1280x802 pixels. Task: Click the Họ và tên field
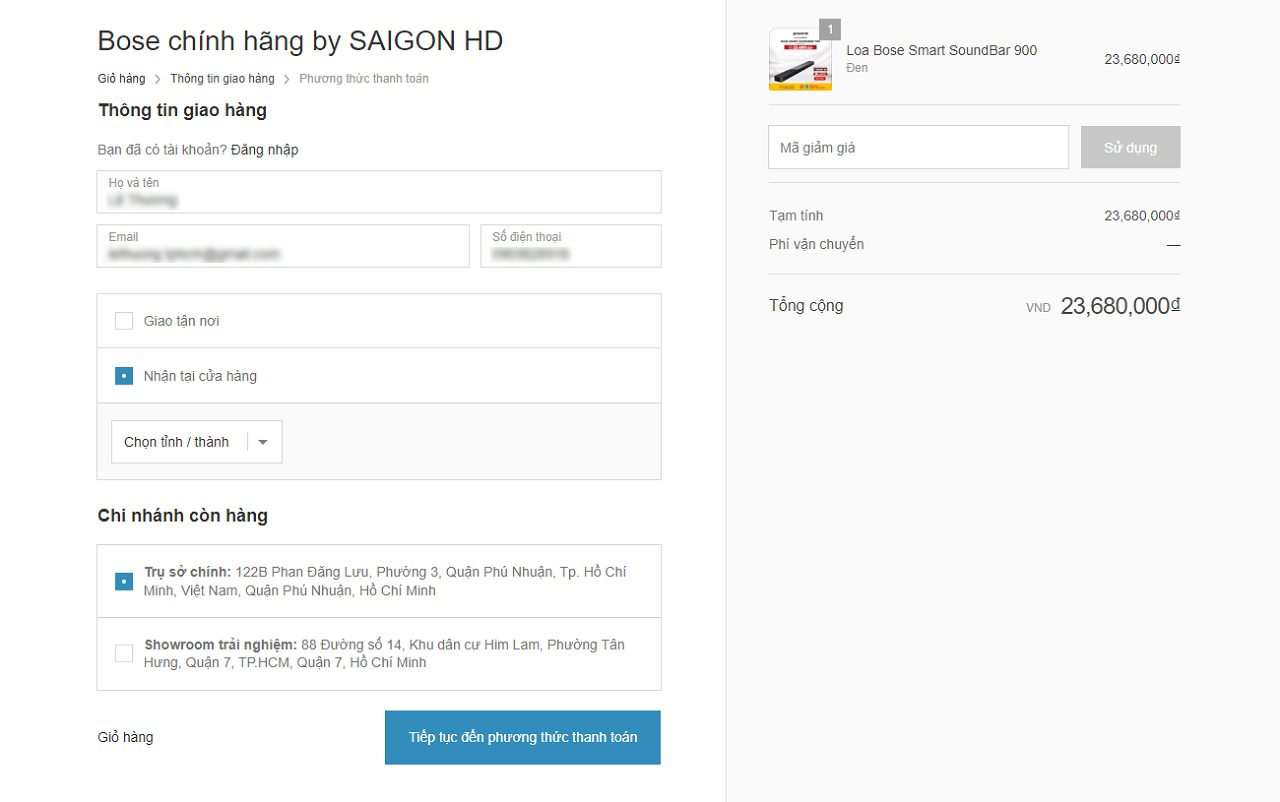(379, 192)
